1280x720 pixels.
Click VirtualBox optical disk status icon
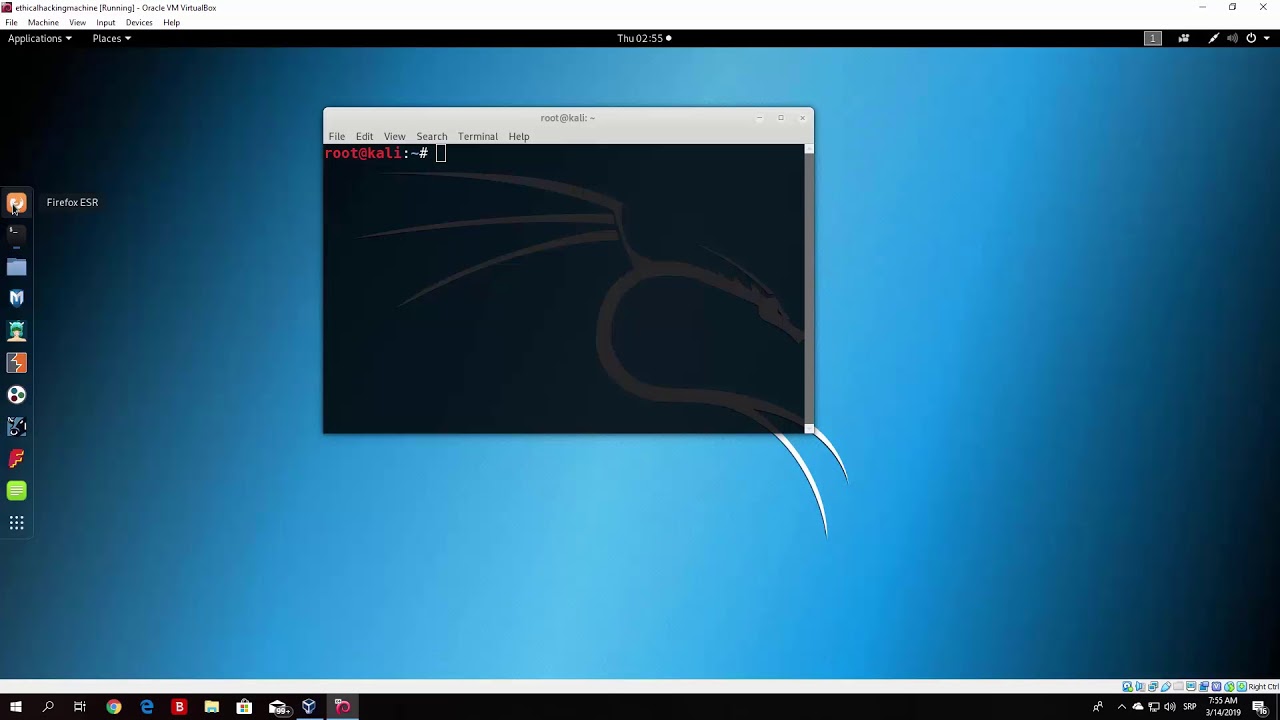(1127, 687)
